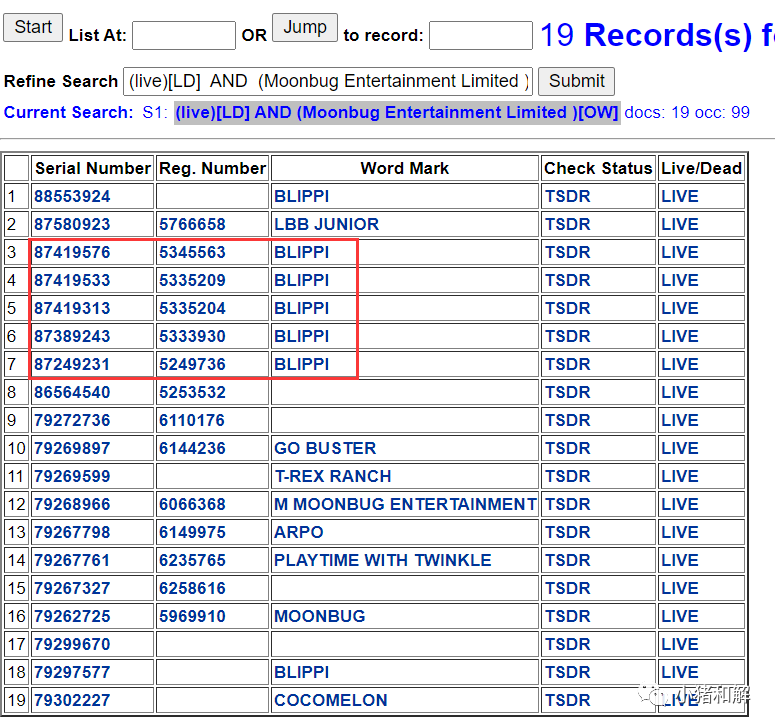775x728 pixels.
Task: Open registration number 6110176
Action: (192, 421)
